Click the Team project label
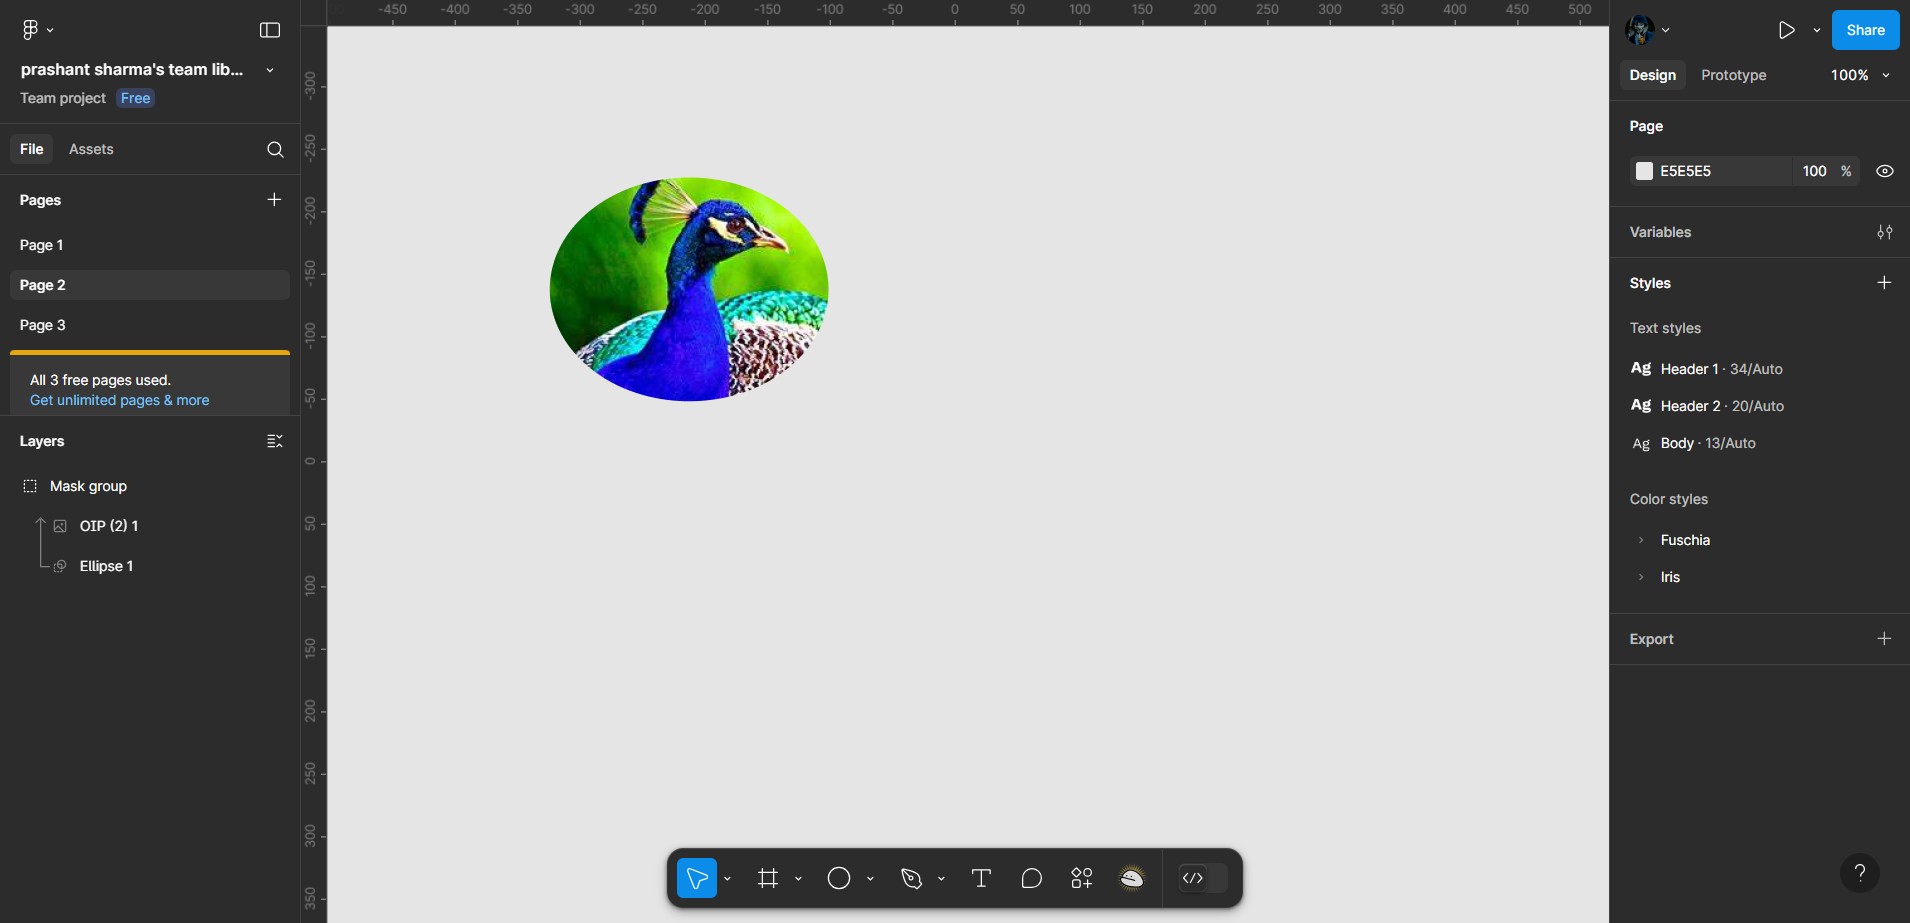 pos(63,98)
